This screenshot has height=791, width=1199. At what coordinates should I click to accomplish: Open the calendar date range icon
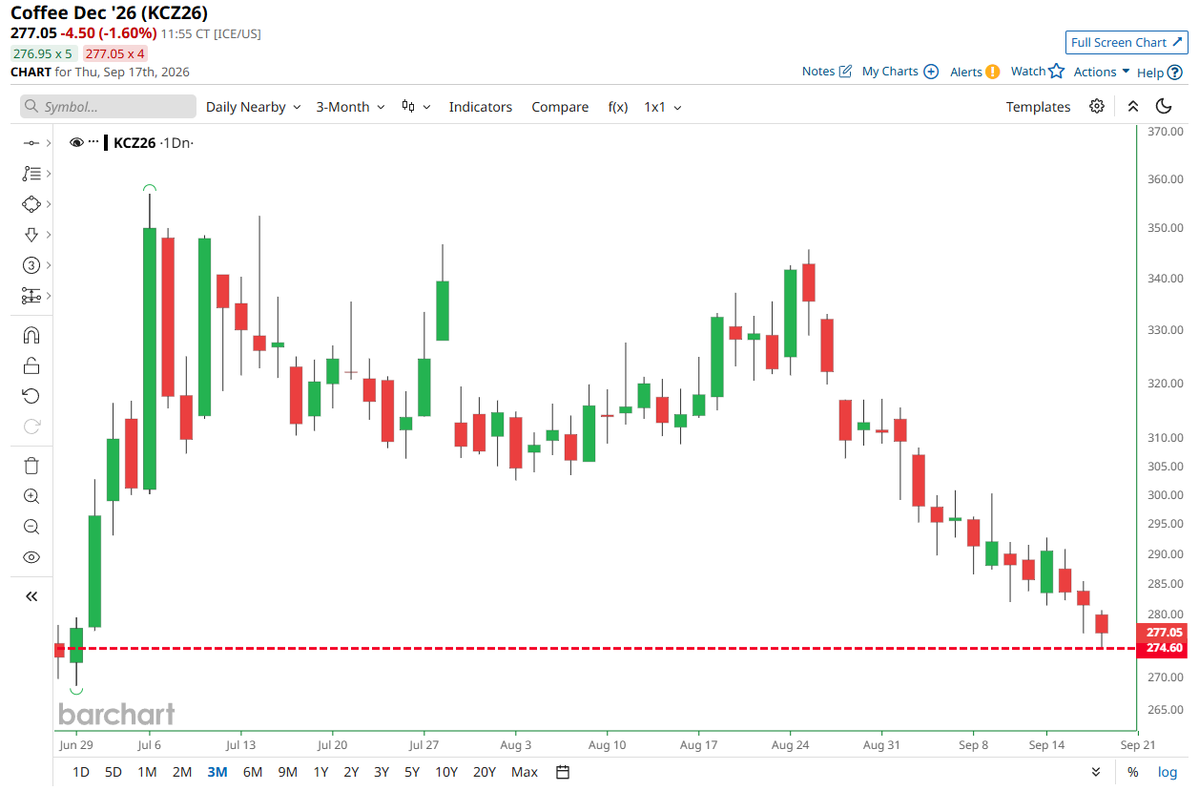pyautogui.click(x=563, y=772)
